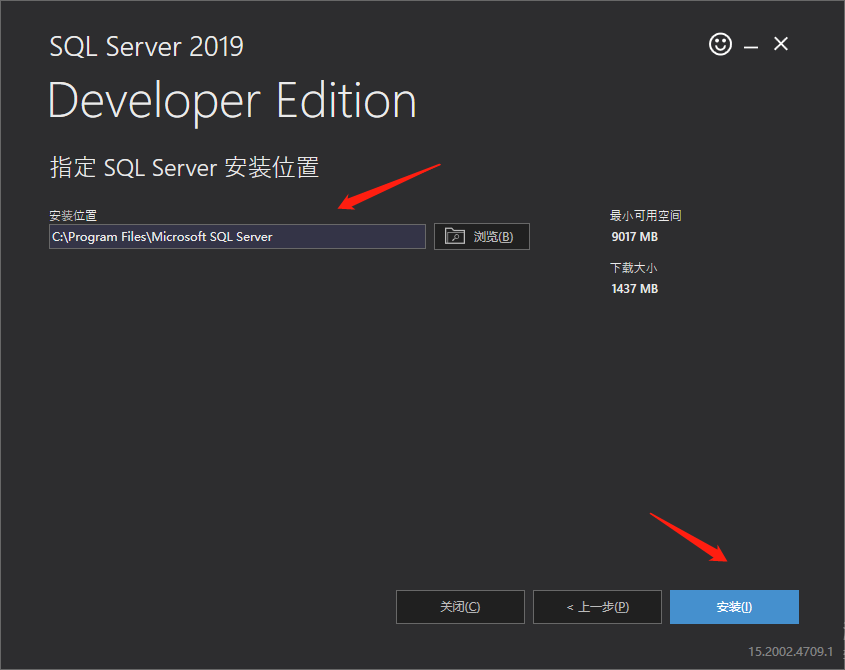The height and width of the screenshot is (670, 845).
Task: Click the 安装位置 label above the path field
Action: pyautogui.click(x=69, y=214)
